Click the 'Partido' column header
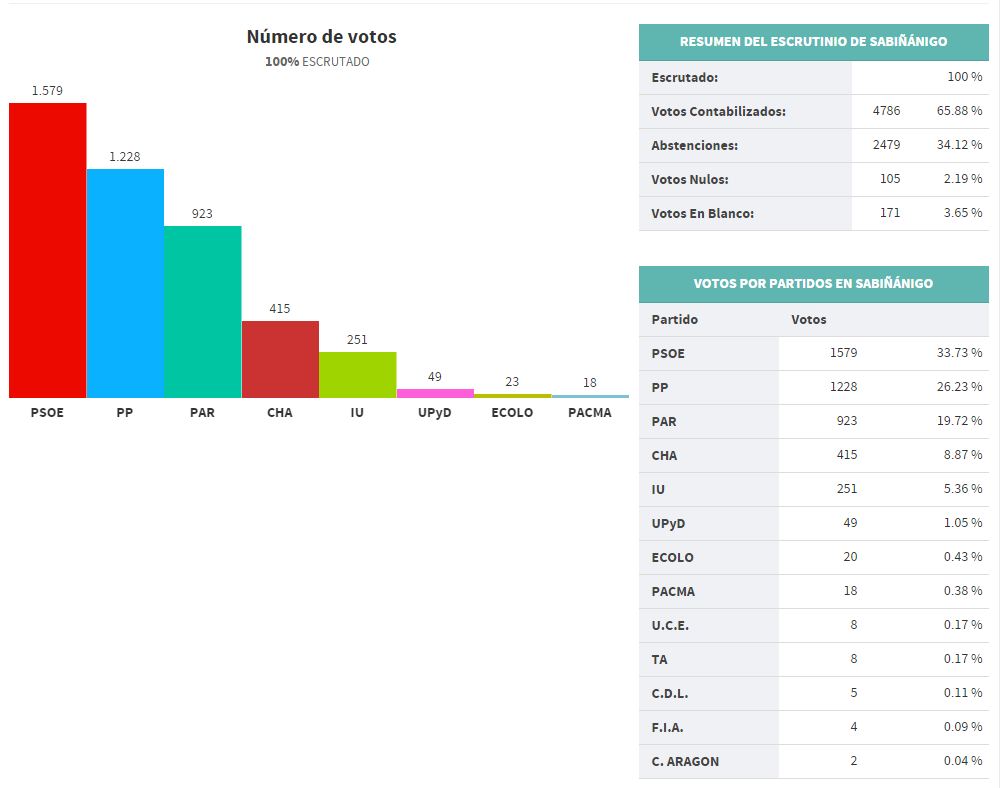 click(675, 320)
